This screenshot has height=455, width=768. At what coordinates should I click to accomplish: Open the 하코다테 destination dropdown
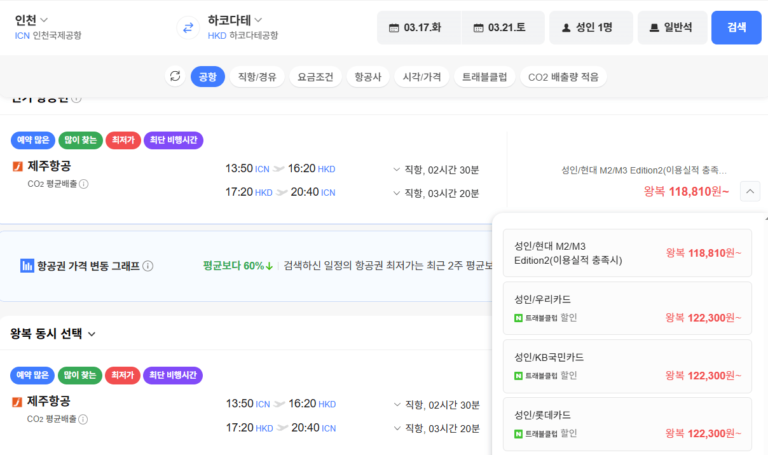[x=235, y=19]
